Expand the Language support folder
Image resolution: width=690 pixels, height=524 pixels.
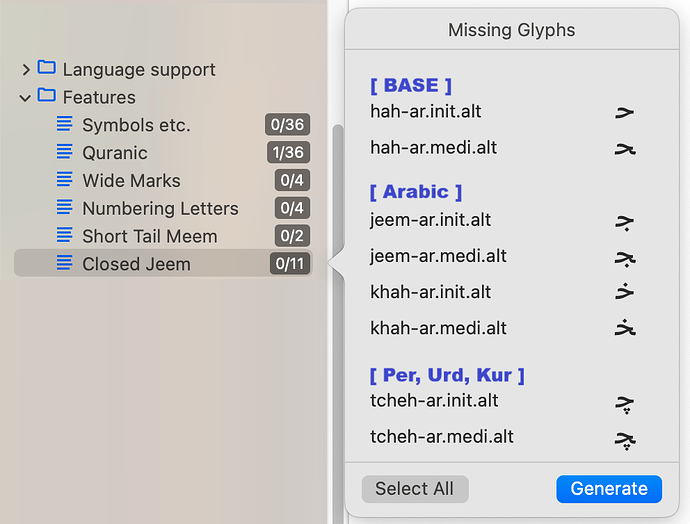pos(26,70)
